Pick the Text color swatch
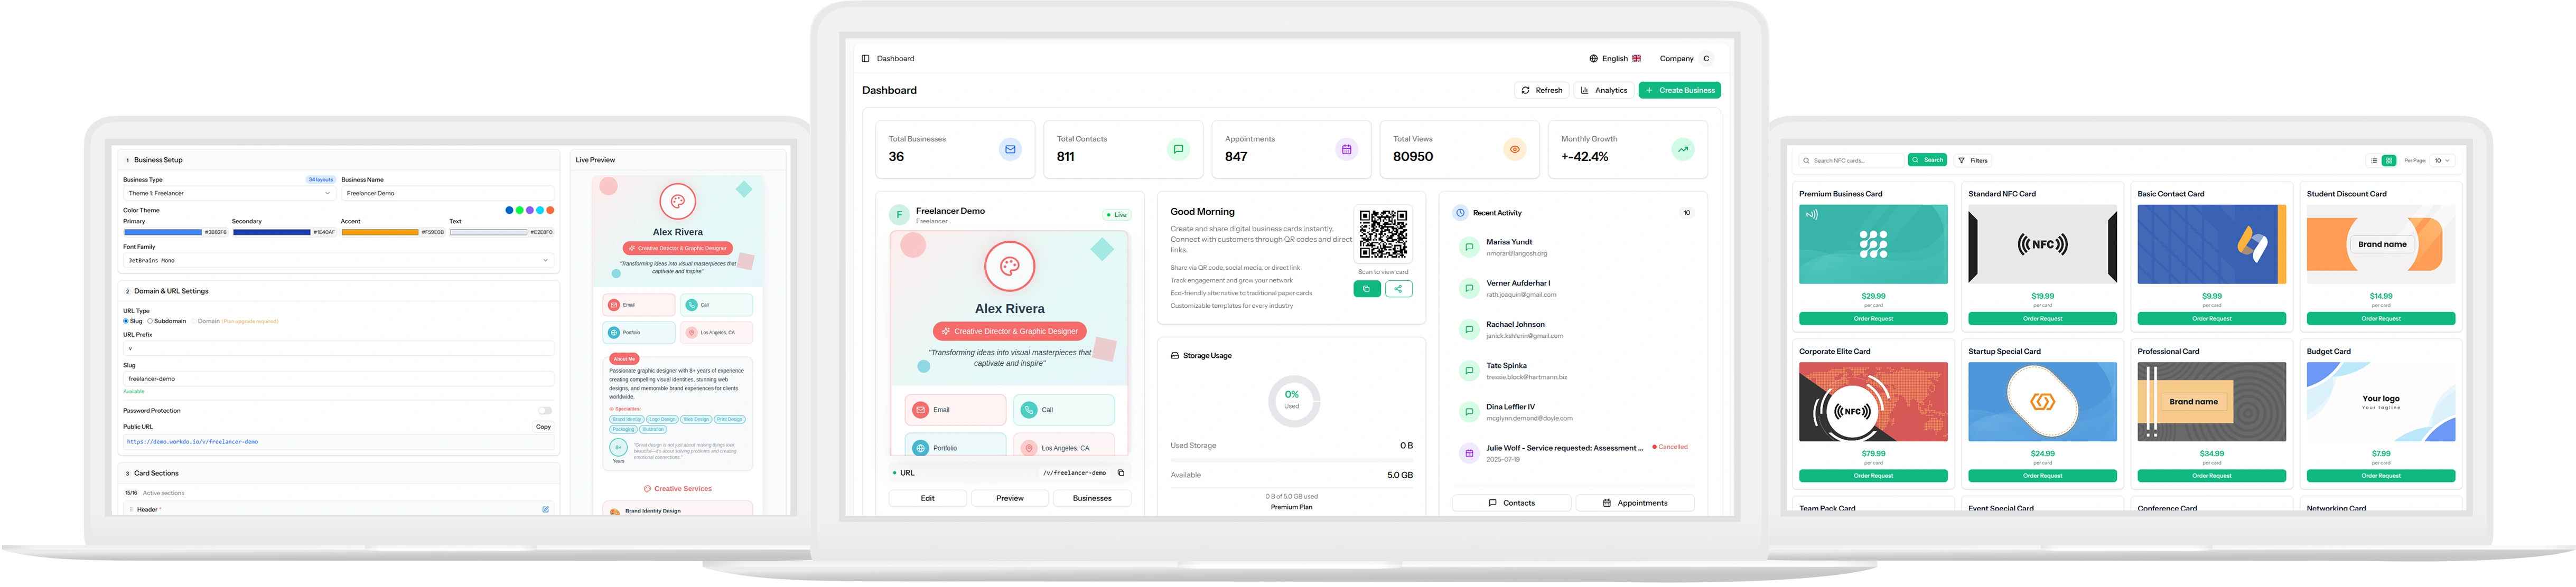Image resolution: width=2576 pixels, height=587 pixels. pyautogui.click(x=488, y=232)
